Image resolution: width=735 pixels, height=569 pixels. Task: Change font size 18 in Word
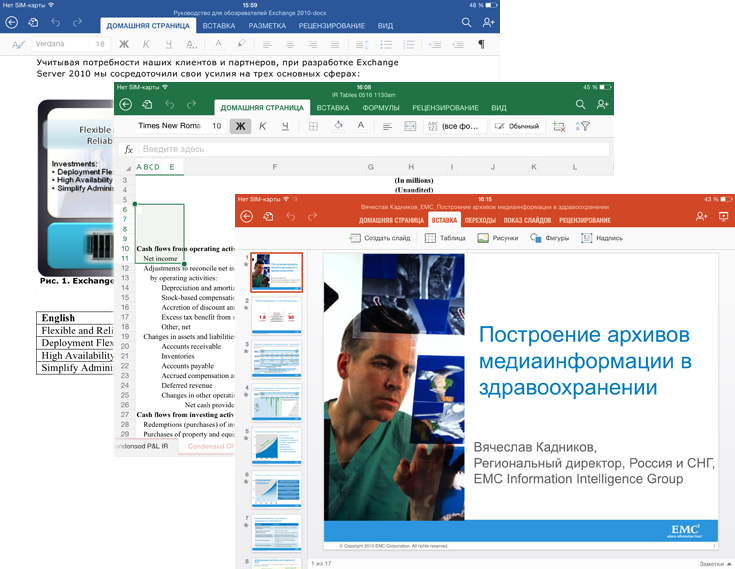tap(100, 44)
